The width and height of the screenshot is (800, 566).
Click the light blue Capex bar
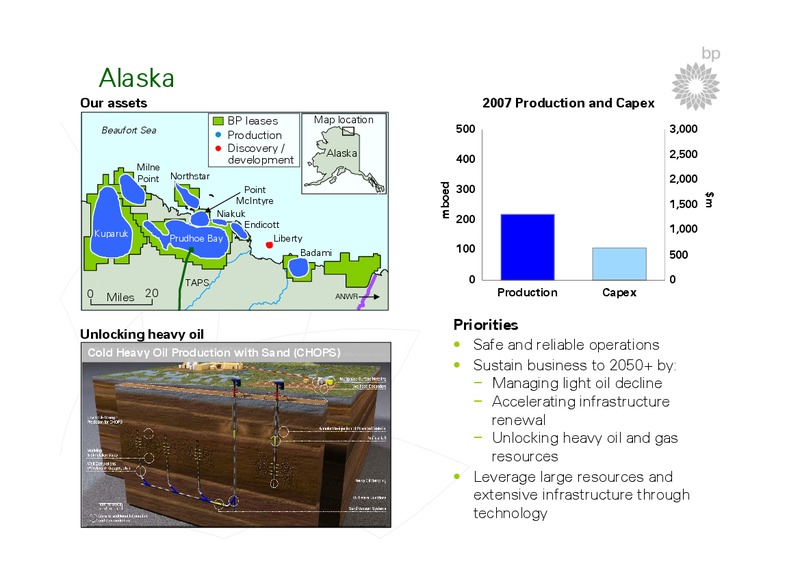619,264
